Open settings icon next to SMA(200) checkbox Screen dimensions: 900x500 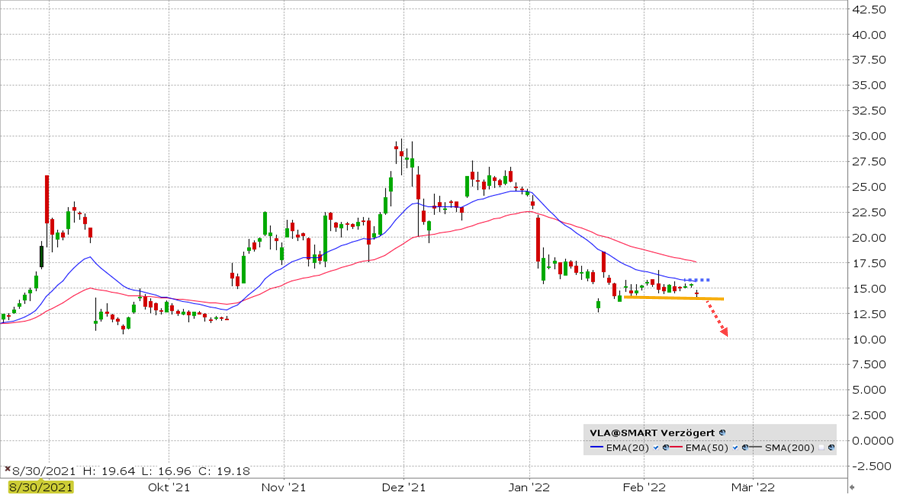pyautogui.click(x=831, y=447)
